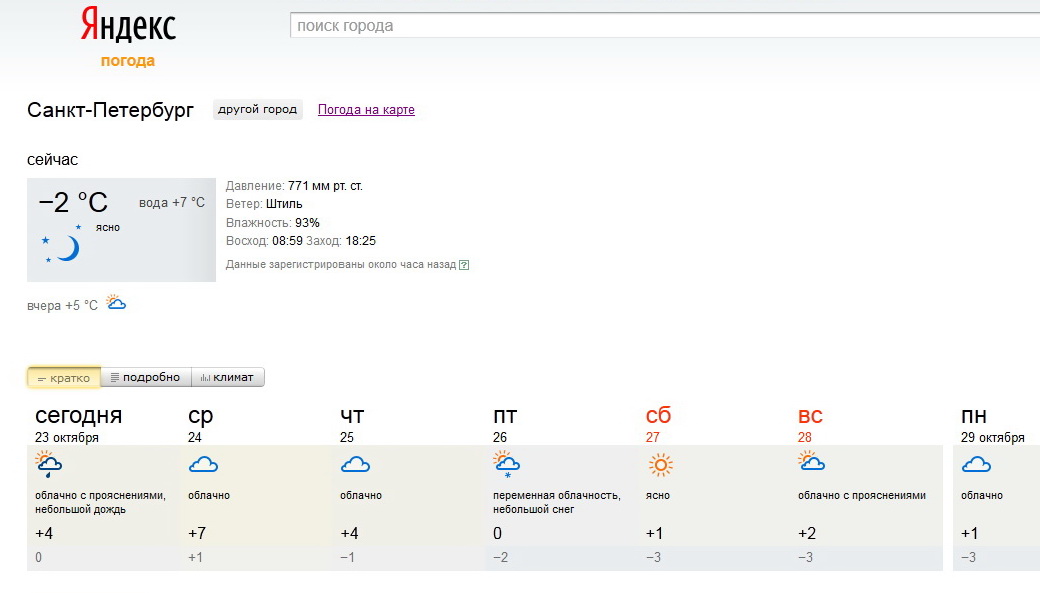
Task: Select the 'чт' day heading
Action: pos(352,416)
